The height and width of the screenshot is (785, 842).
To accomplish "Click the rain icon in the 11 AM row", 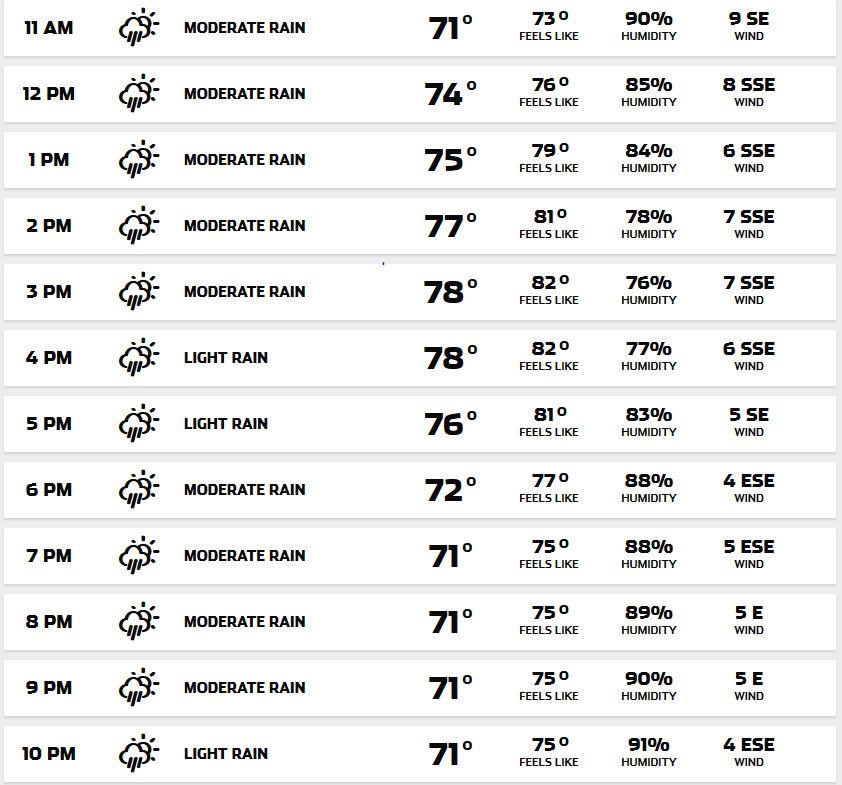I will pyautogui.click(x=139, y=27).
